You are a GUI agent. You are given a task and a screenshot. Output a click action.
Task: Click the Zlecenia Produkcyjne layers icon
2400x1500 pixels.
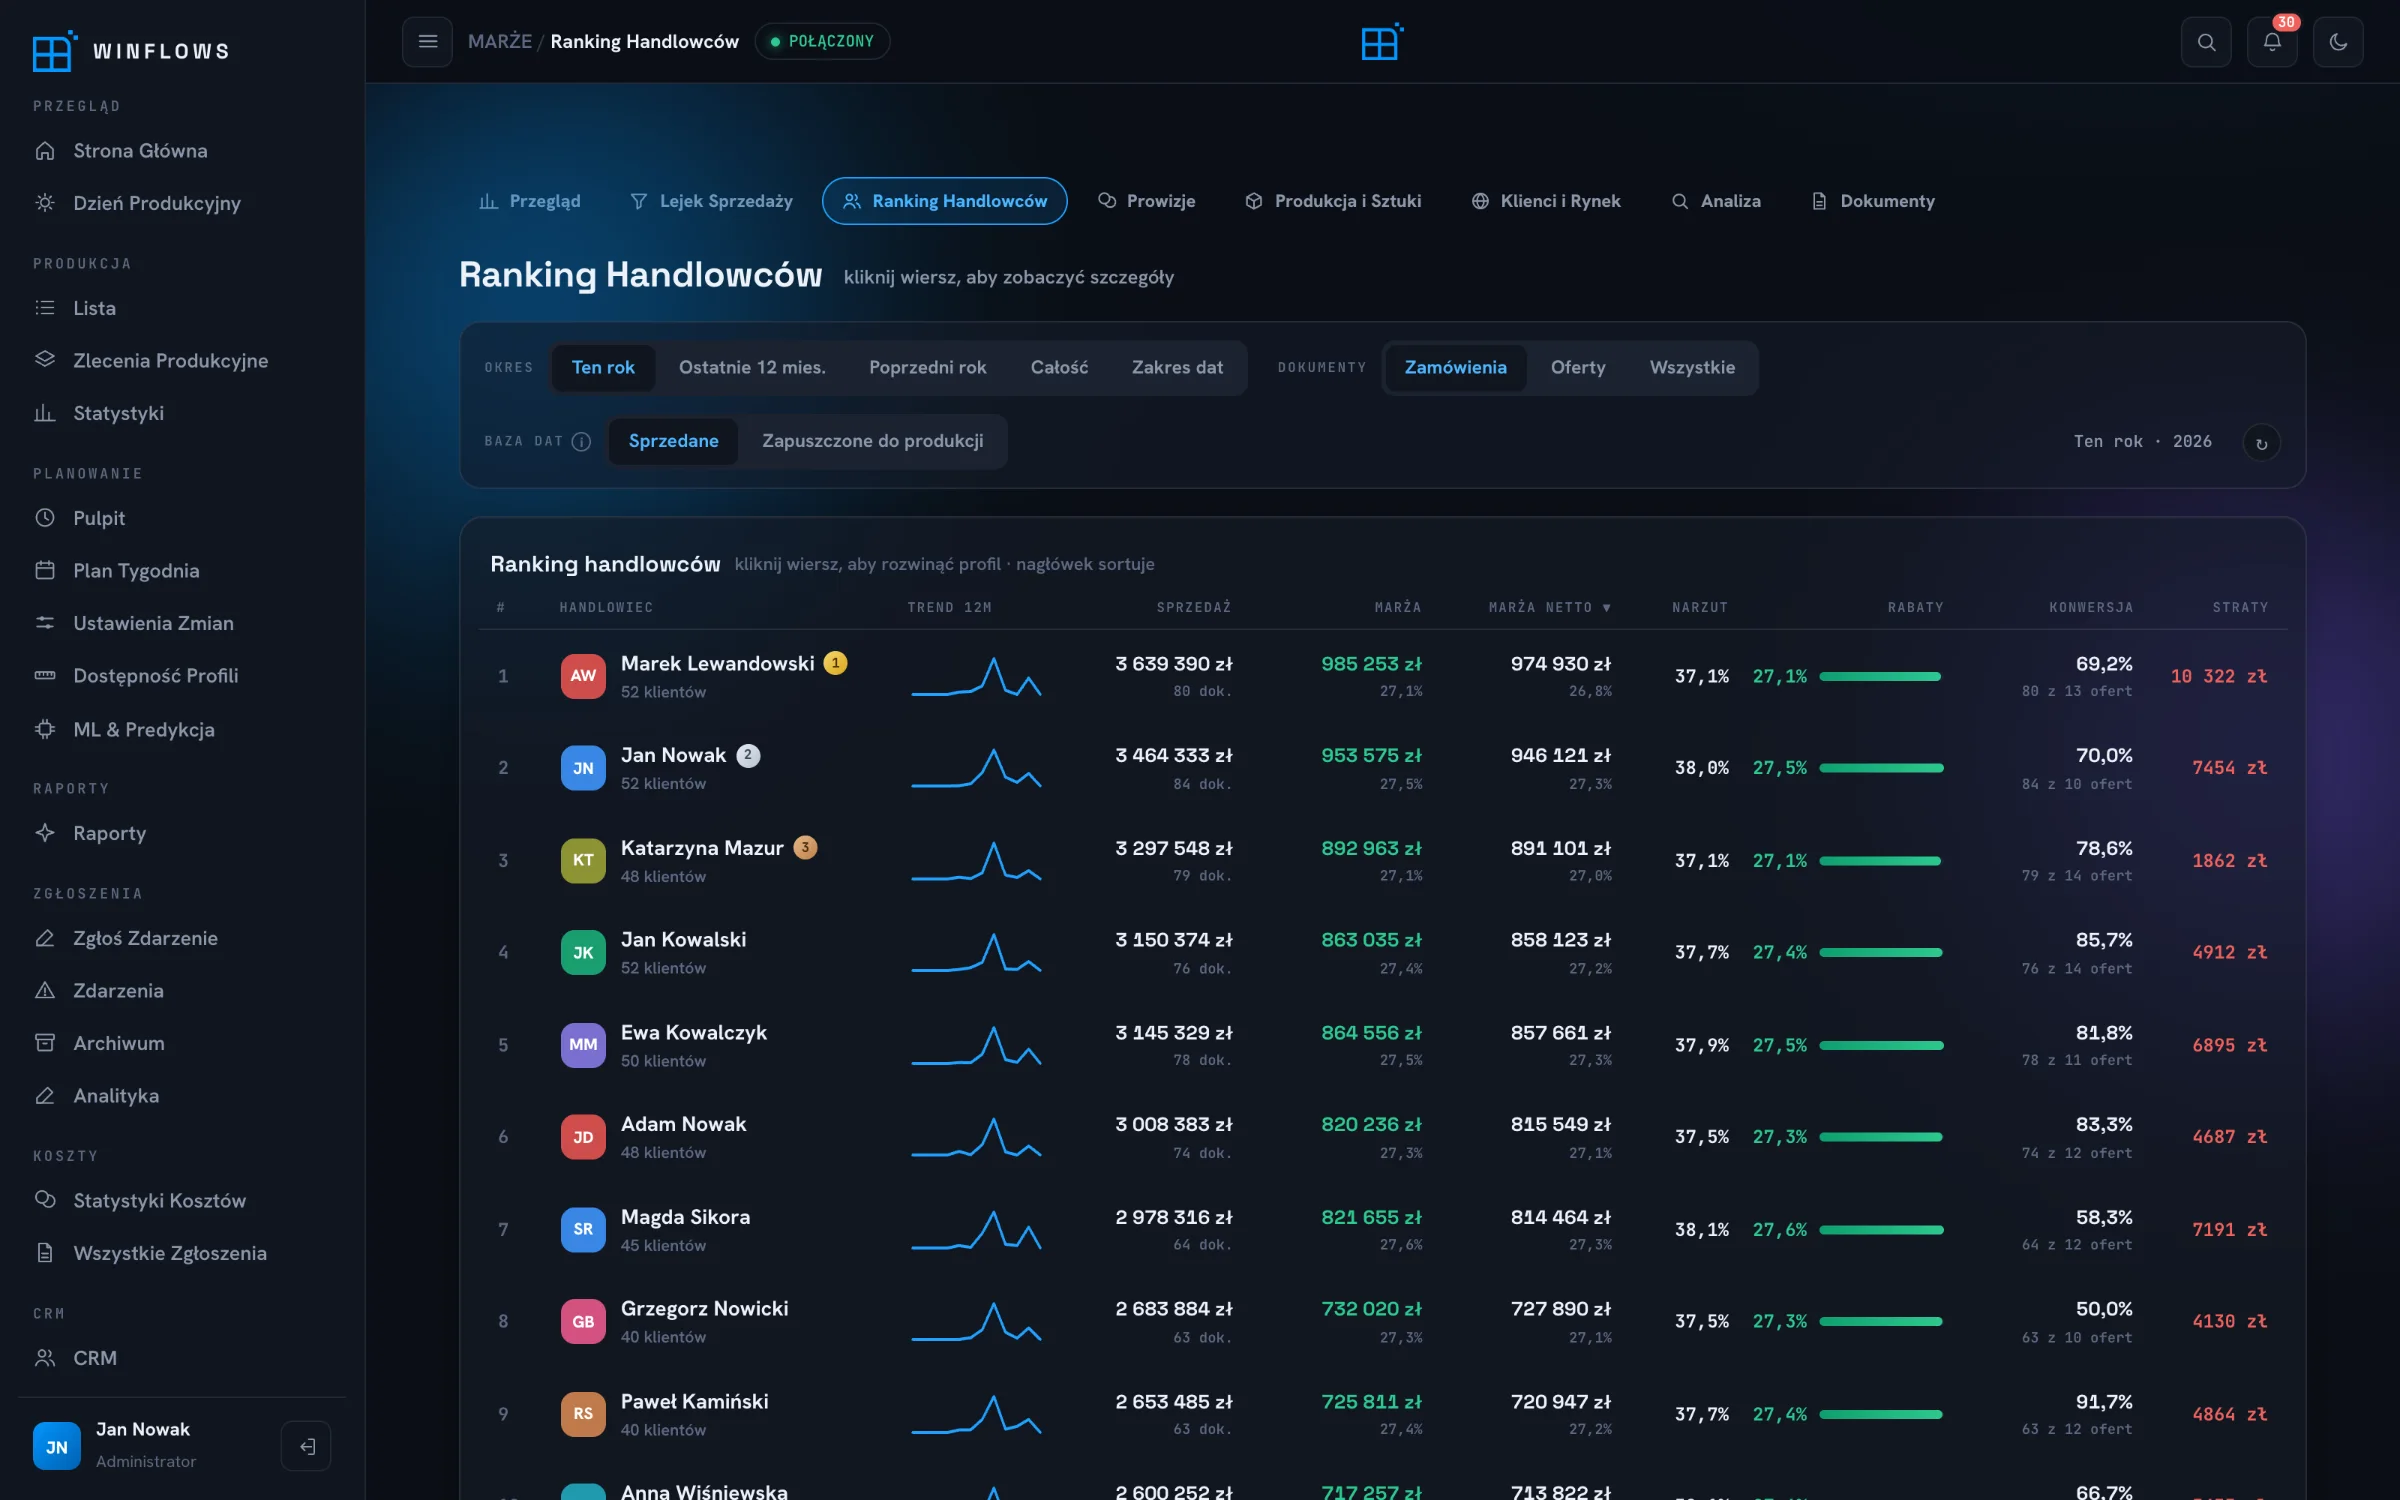click(x=45, y=360)
